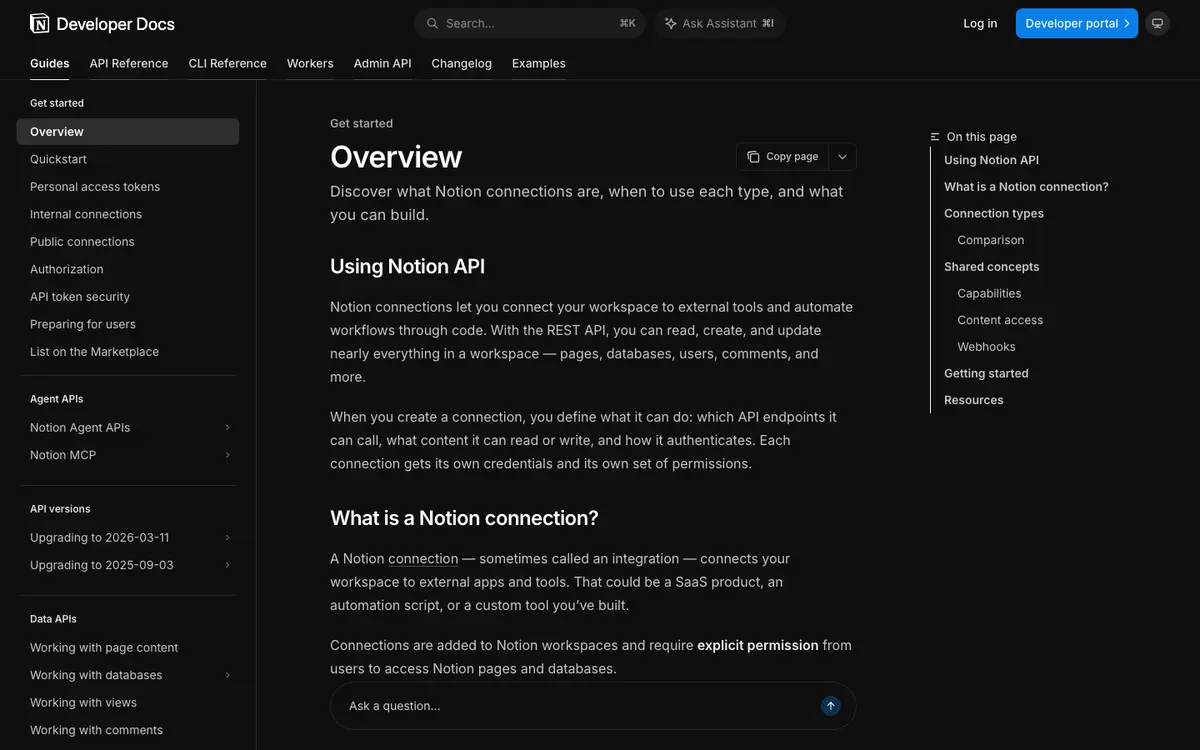Jump to Capabilities subsection
Image resolution: width=1200 pixels, height=750 pixels.
989,293
